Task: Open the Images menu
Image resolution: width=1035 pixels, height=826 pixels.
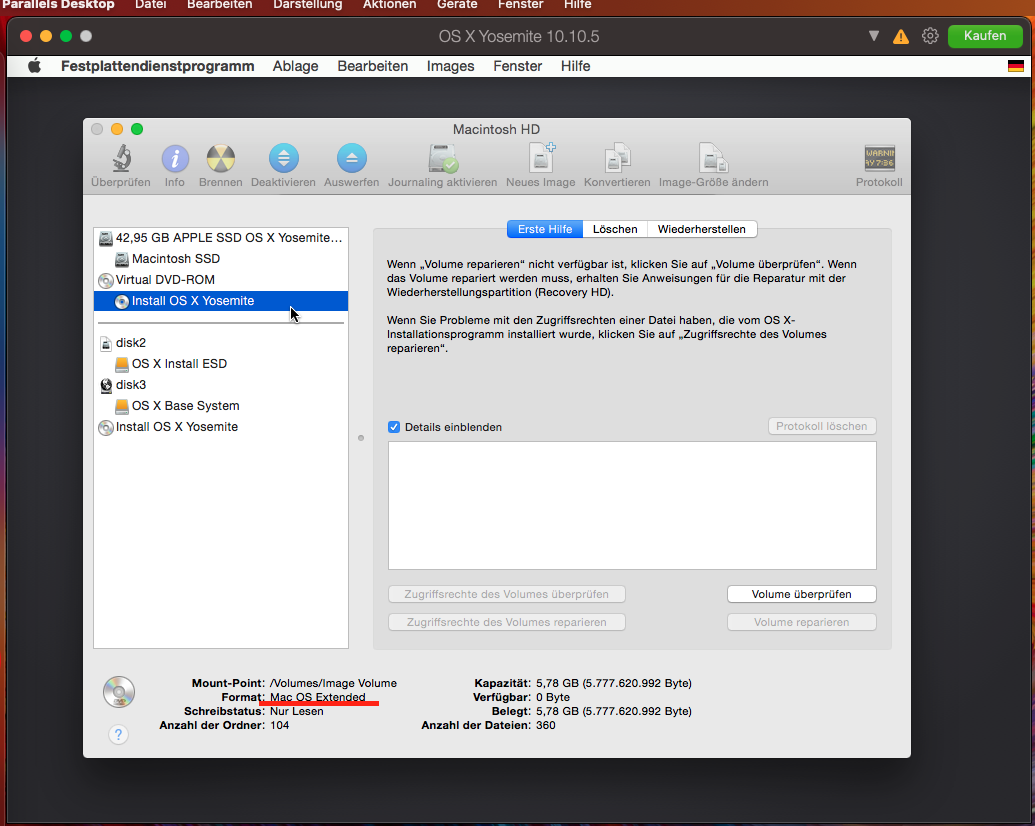Action: click(x=451, y=66)
